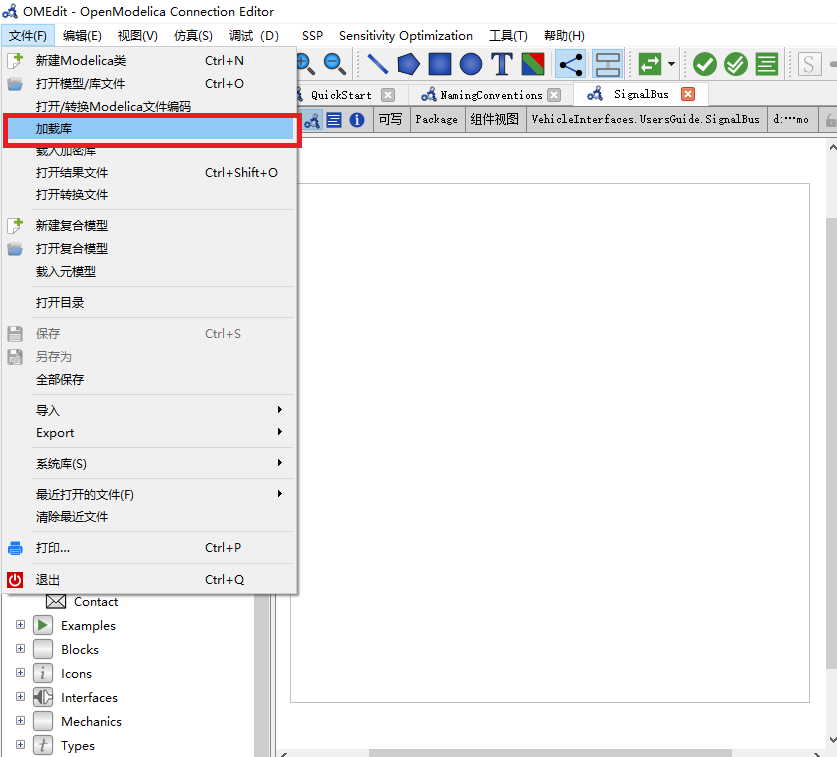This screenshot has width=837, height=757.
Task: Select the Polygon drawing tool
Action: [407, 62]
